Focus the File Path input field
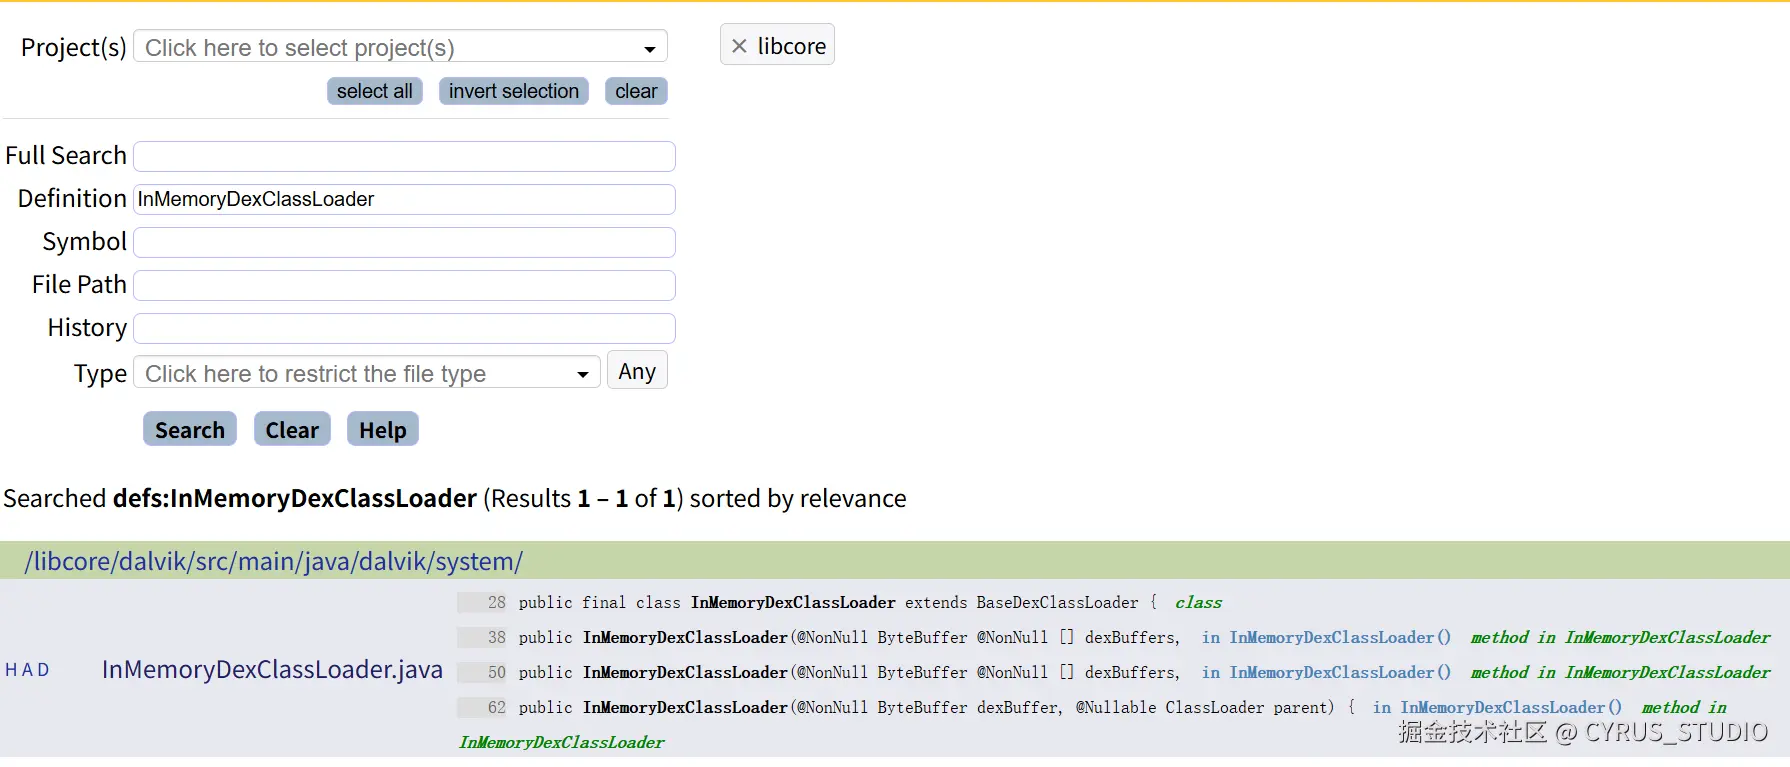The width and height of the screenshot is (1790, 767). click(x=404, y=285)
